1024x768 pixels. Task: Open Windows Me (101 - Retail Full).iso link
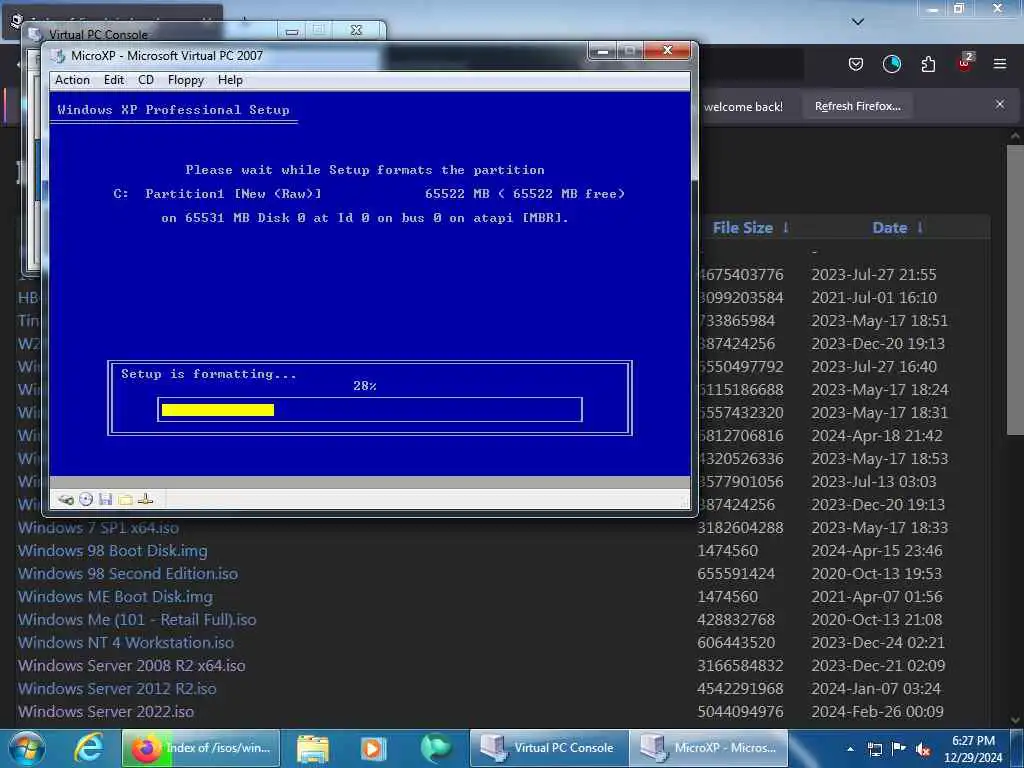pos(137,619)
